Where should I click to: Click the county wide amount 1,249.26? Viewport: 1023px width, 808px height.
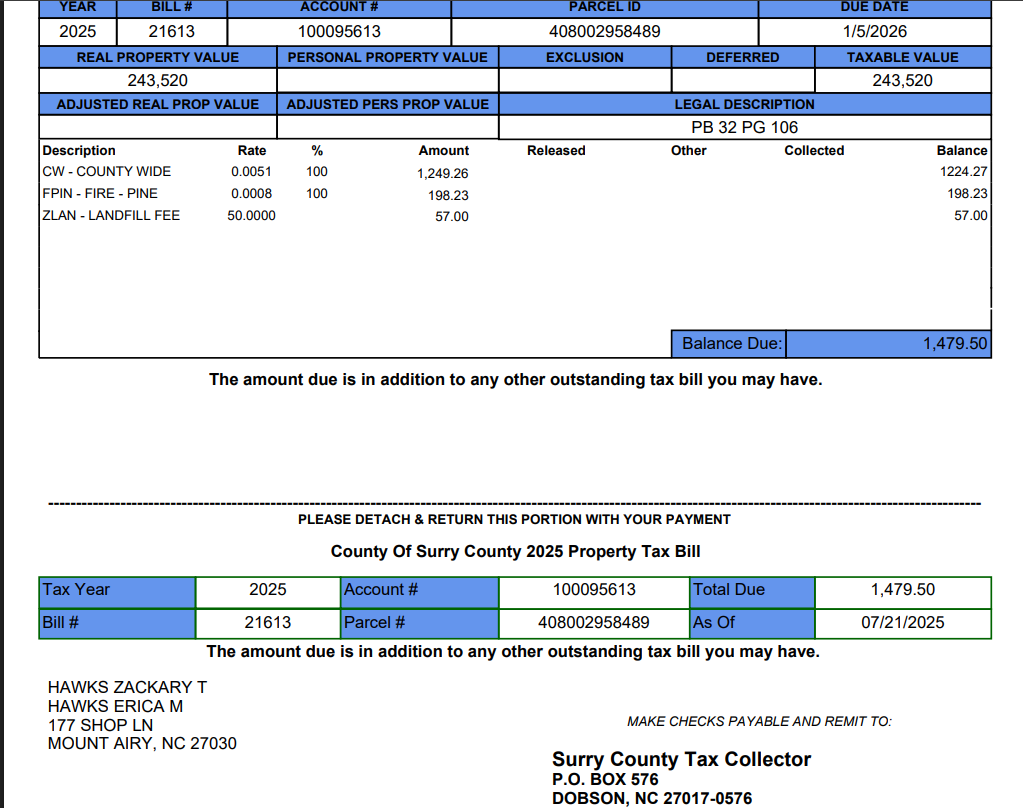coord(442,173)
